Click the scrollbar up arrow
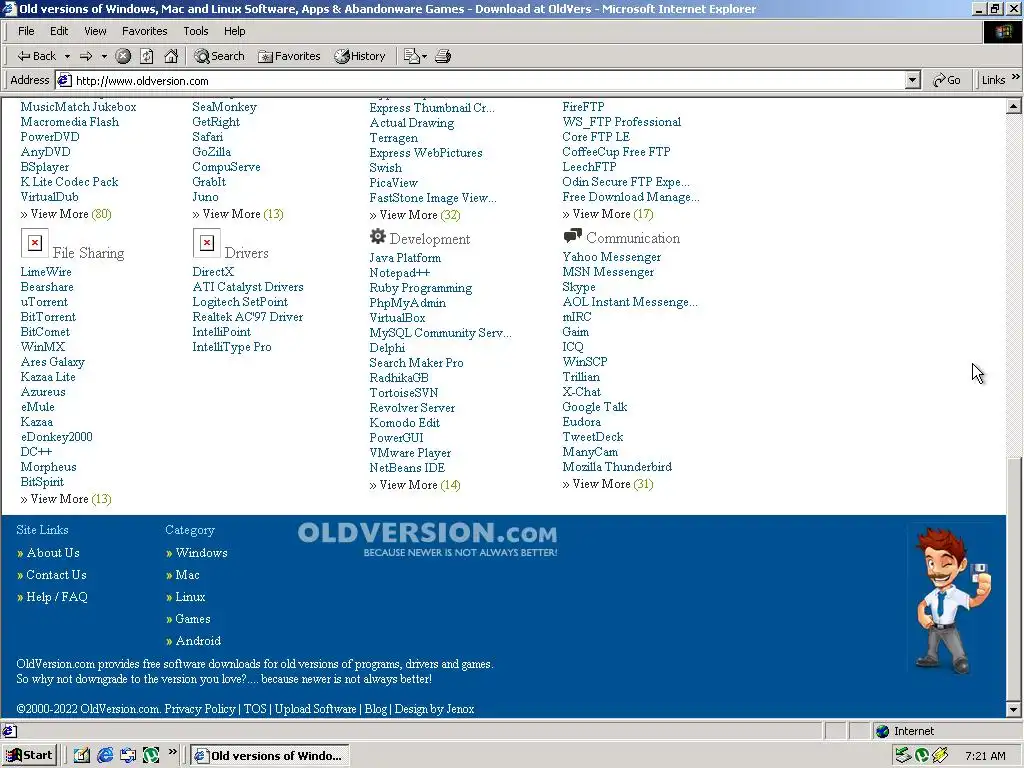 coord(1014,106)
